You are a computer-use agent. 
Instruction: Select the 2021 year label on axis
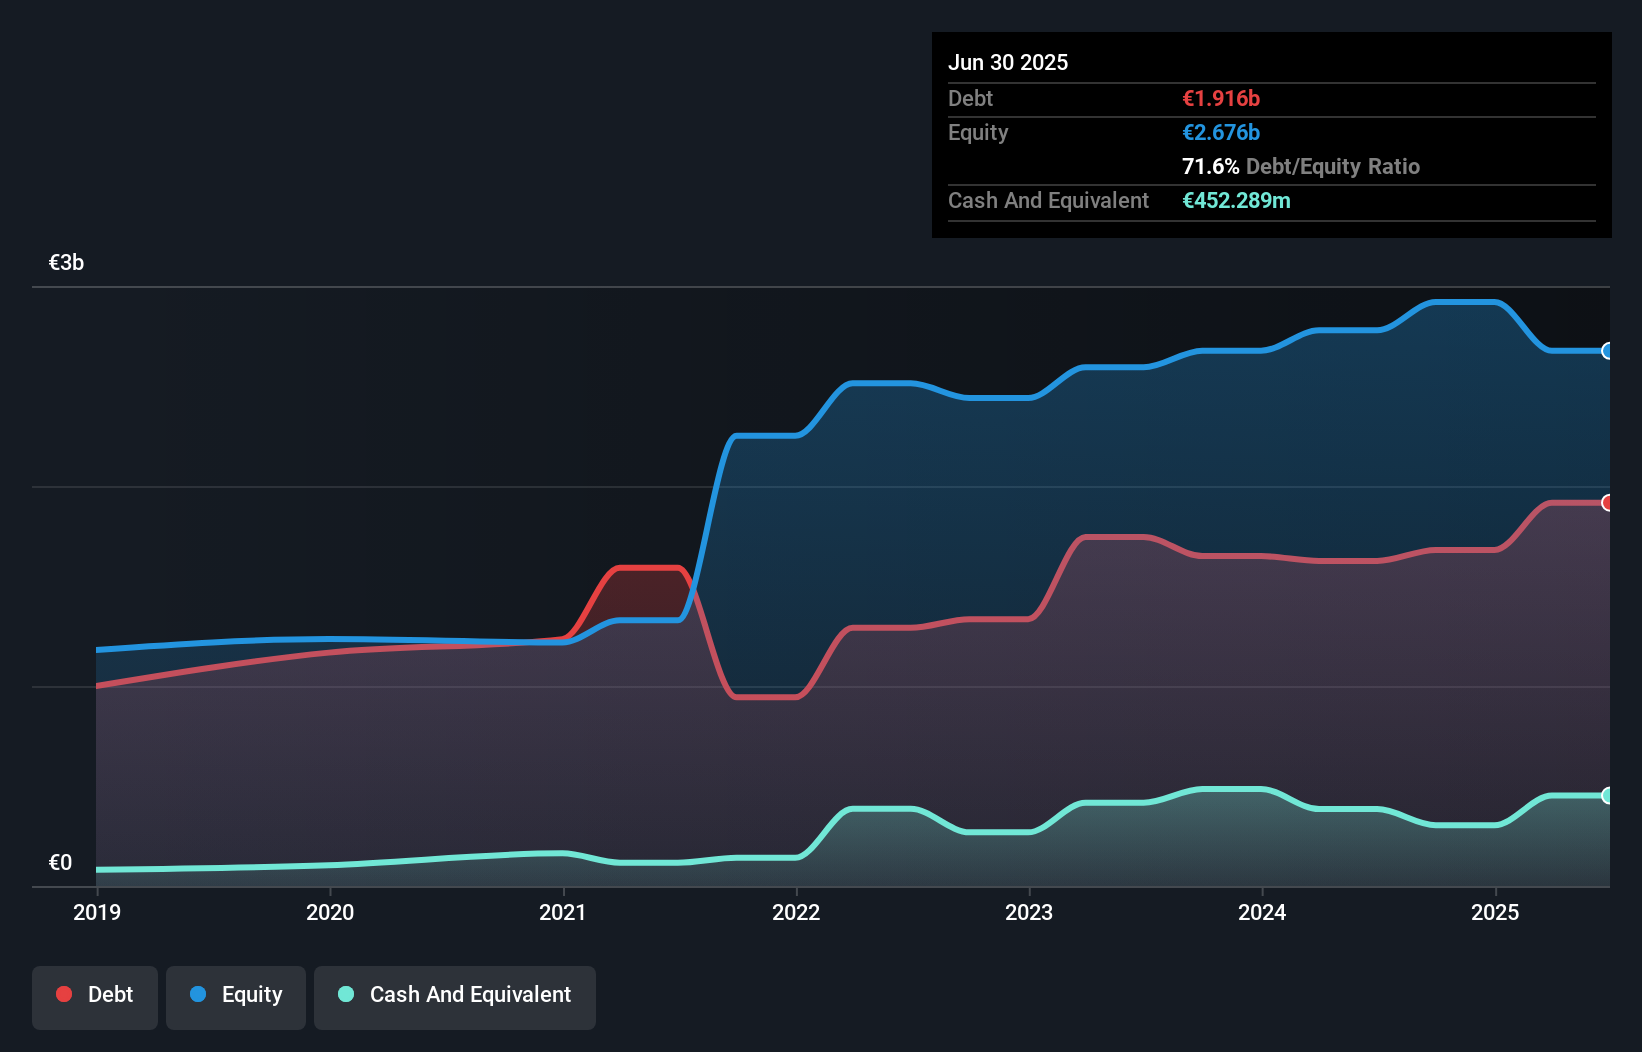[x=564, y=912]
